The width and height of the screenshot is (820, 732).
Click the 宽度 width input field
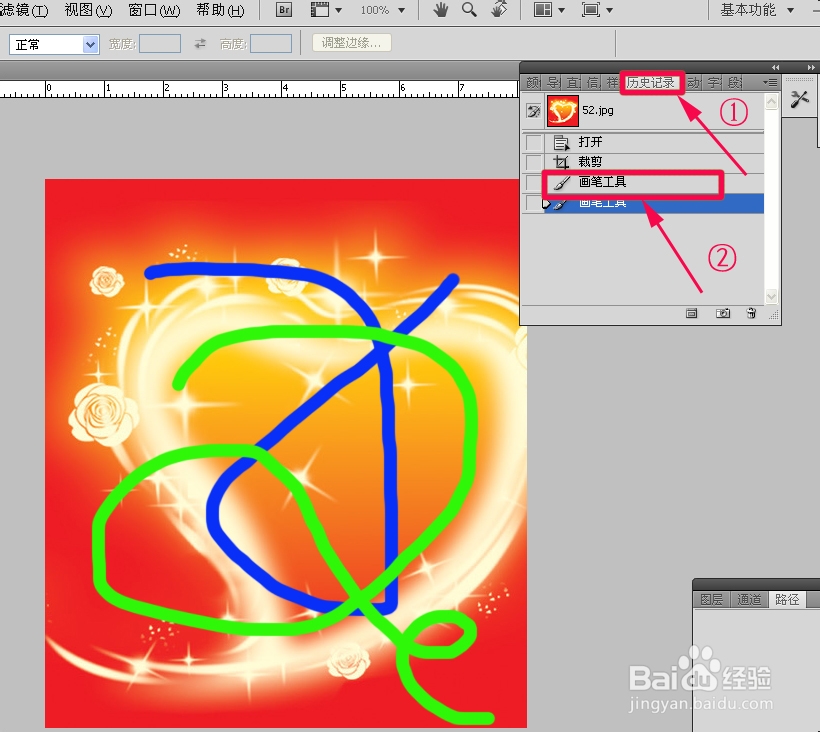click(160, 43)
